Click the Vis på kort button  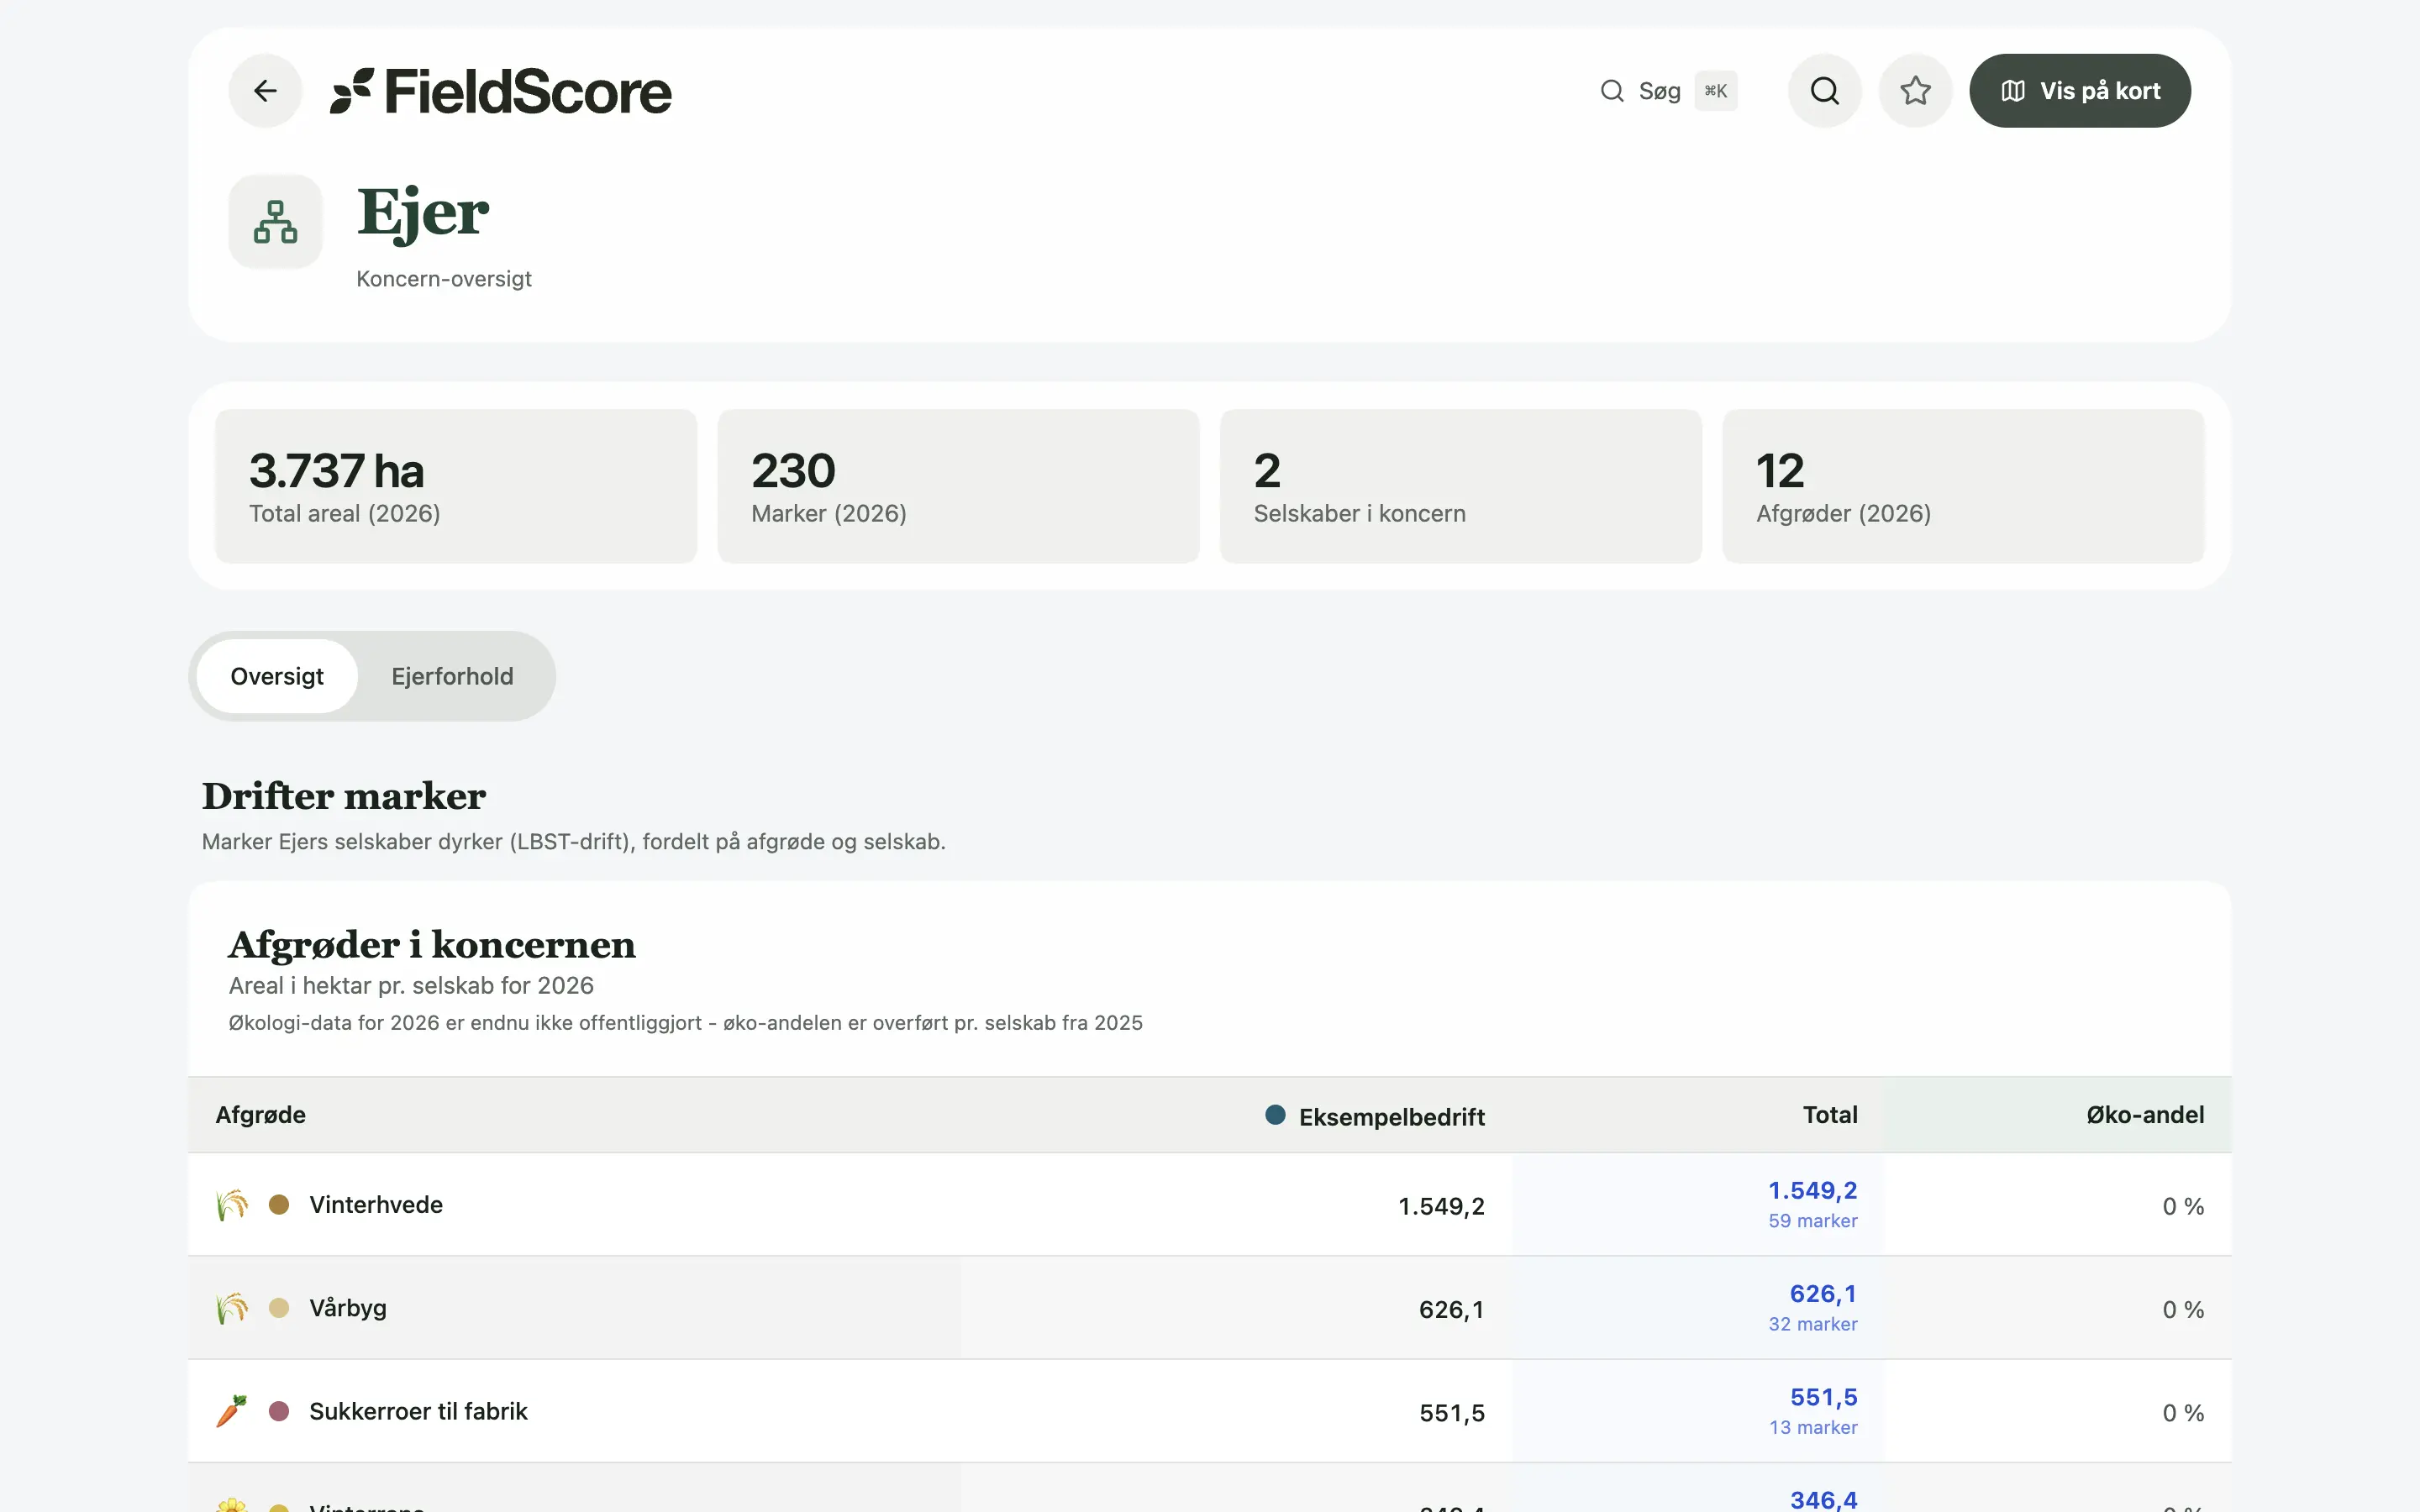(x=2080, y=91)
